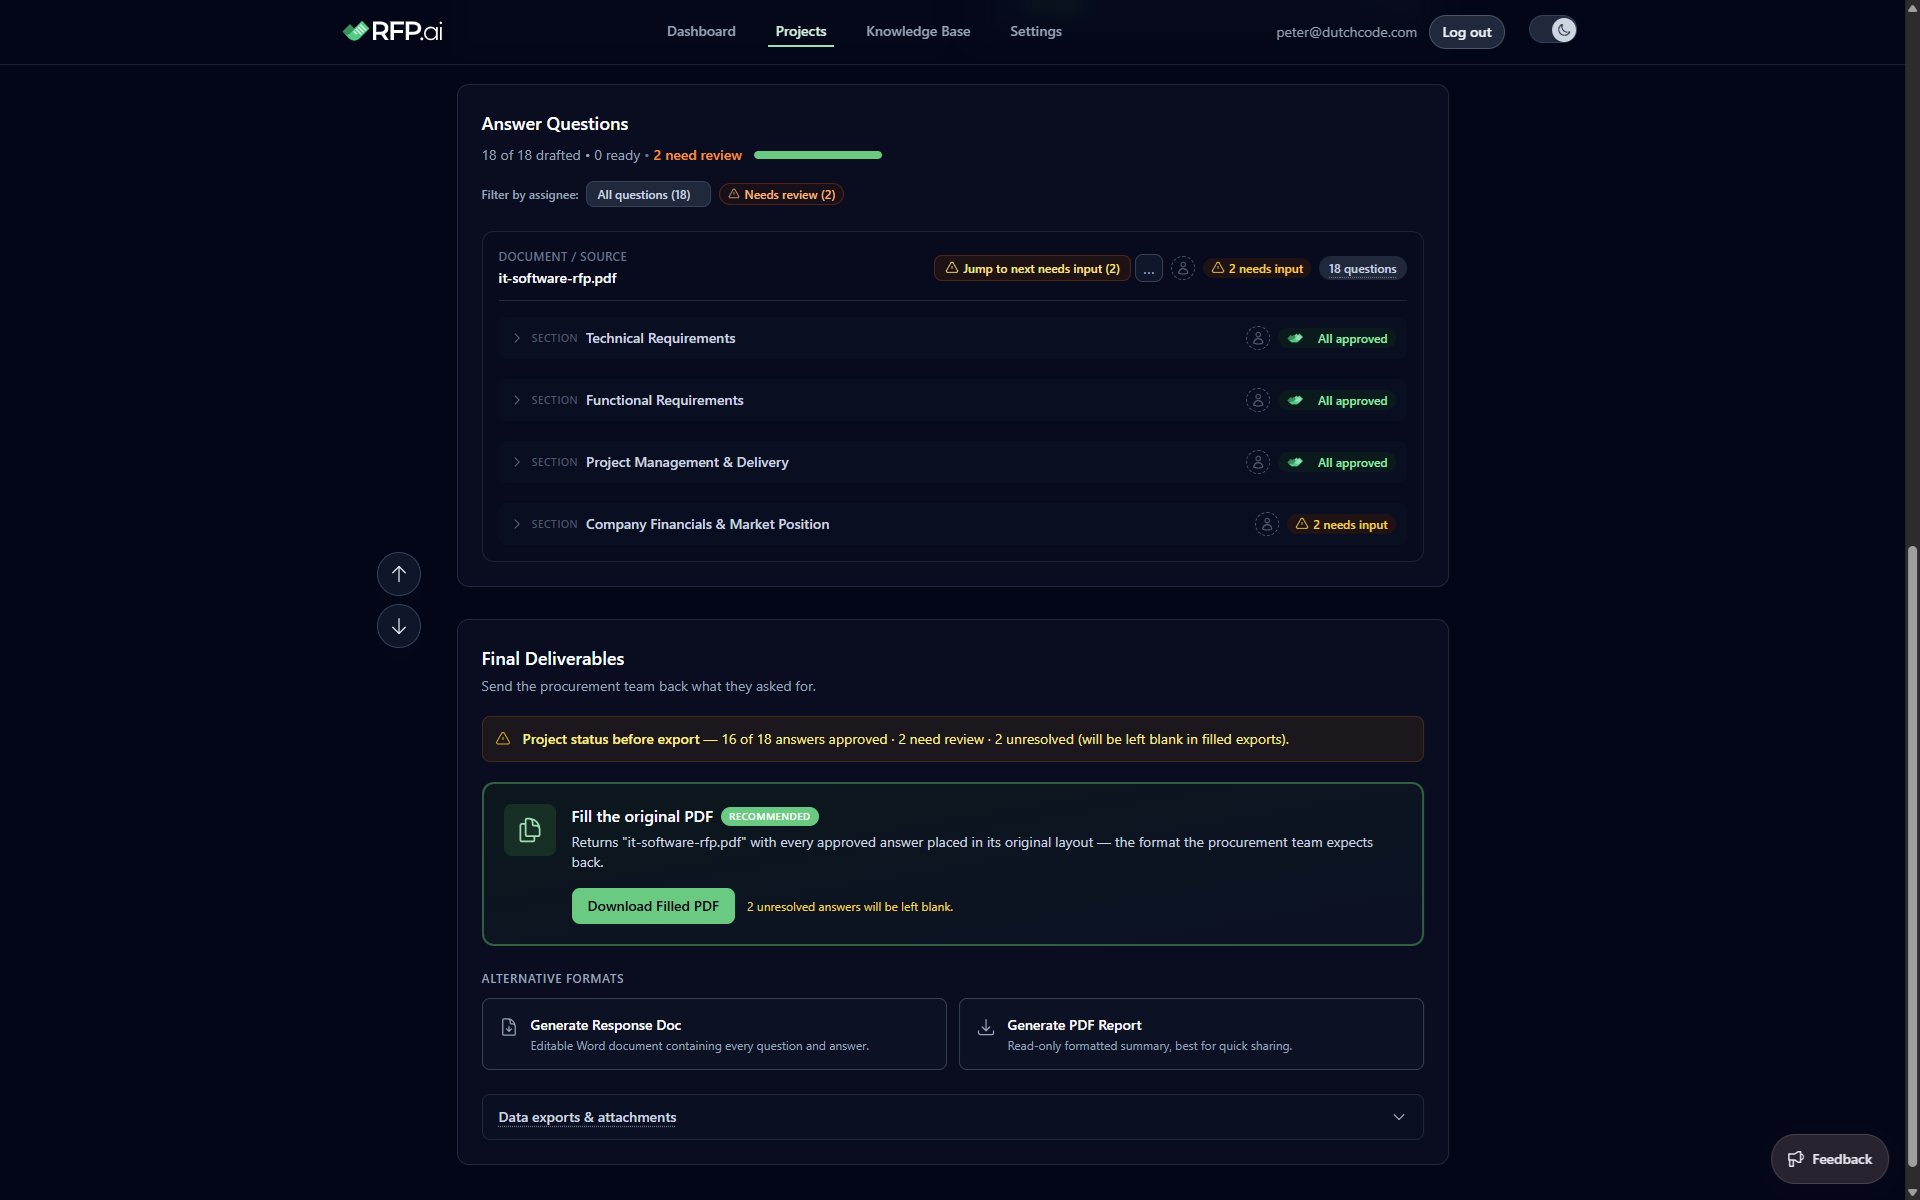Image resolution: width=1920 pixels, height=1200 pixels.
Task: Expand Company Financials & Market Position chevron
Action: pos(517,524)
